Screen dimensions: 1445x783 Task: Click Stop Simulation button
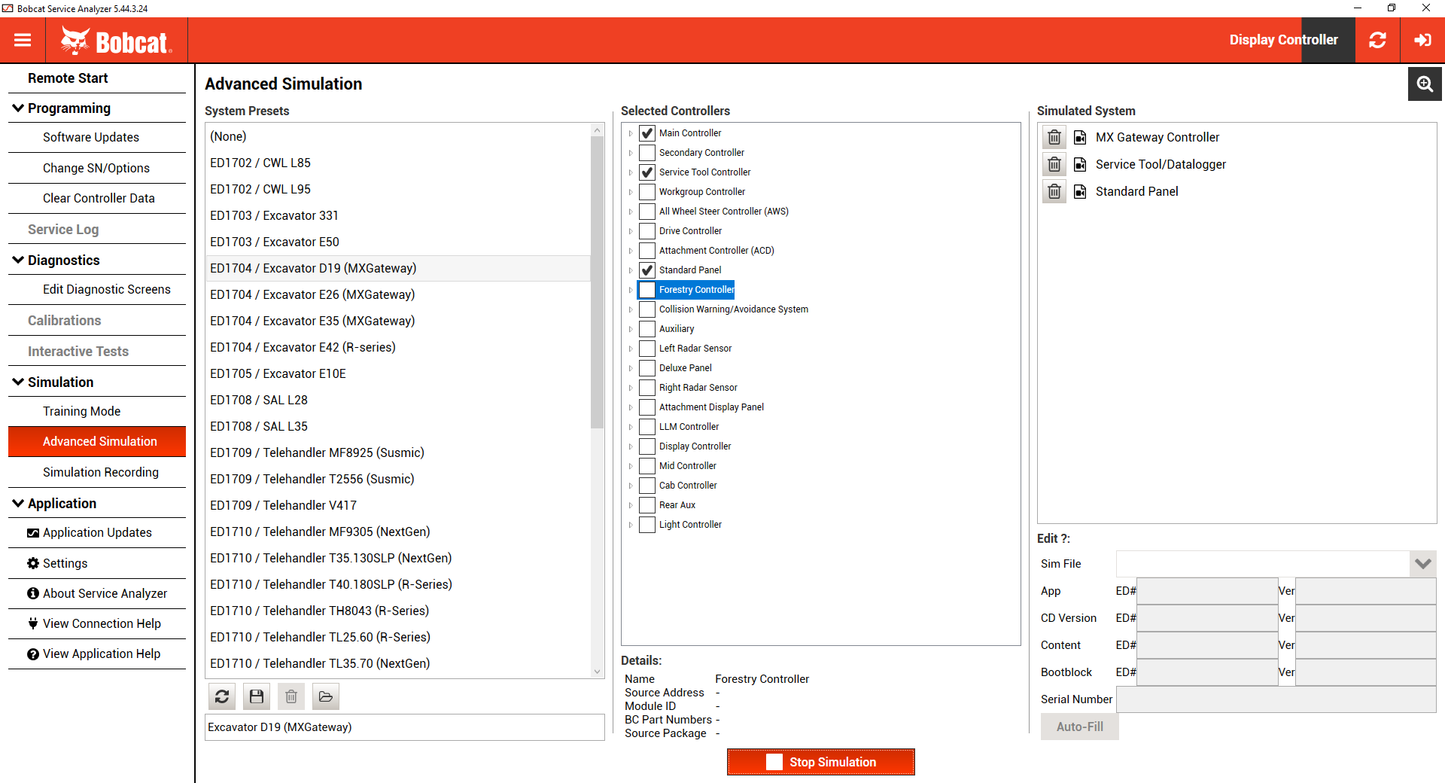coord(821,762)
